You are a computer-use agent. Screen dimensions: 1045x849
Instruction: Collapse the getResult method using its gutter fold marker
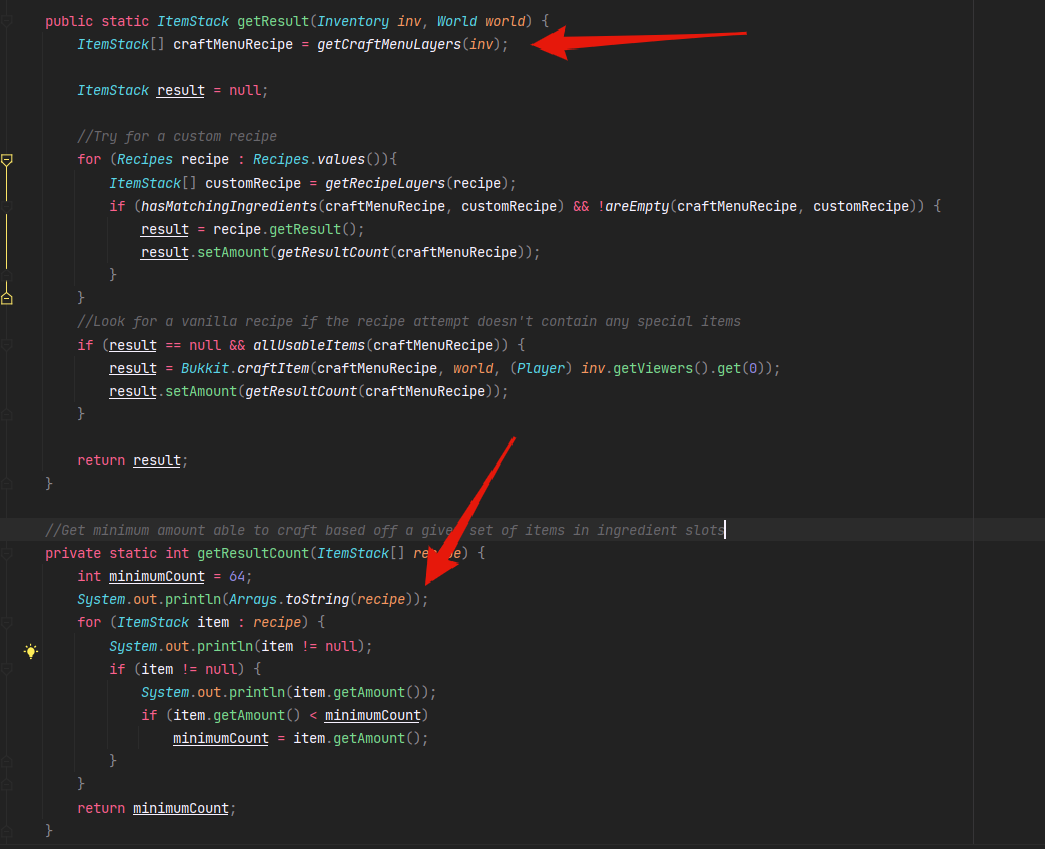7,21
